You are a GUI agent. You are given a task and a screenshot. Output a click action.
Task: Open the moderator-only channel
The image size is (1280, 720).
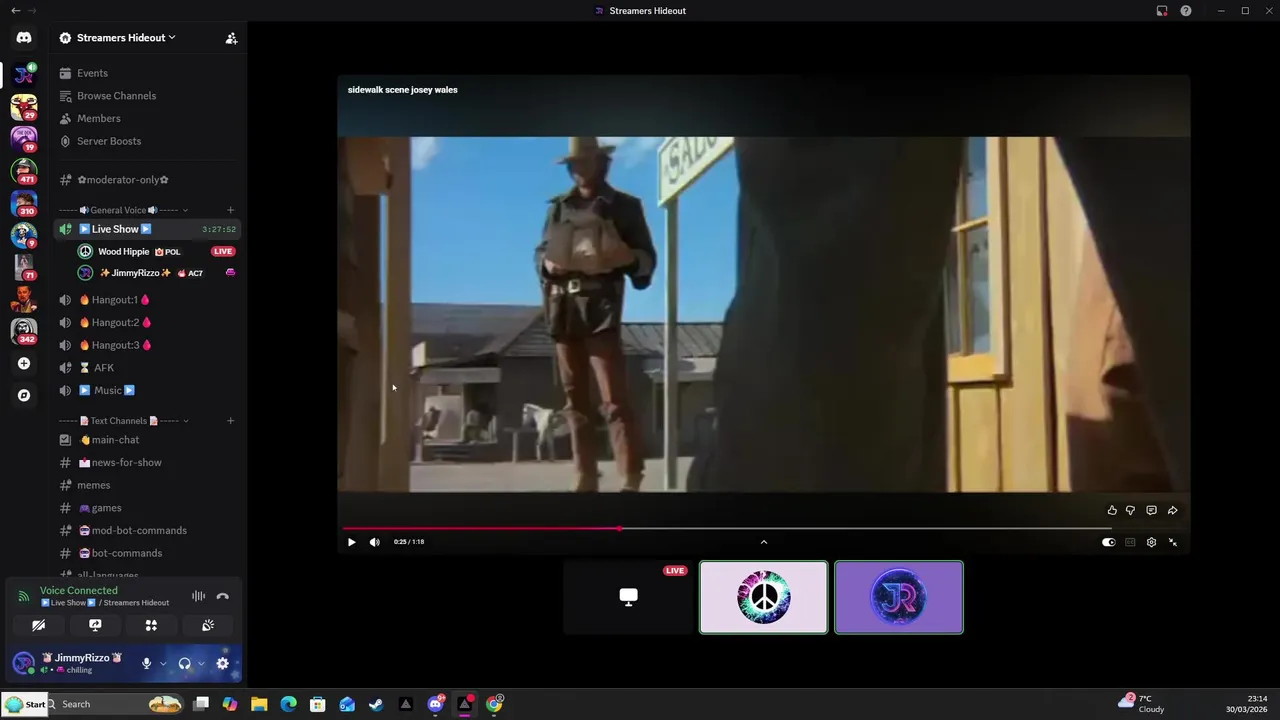click(x=147, y=180)
